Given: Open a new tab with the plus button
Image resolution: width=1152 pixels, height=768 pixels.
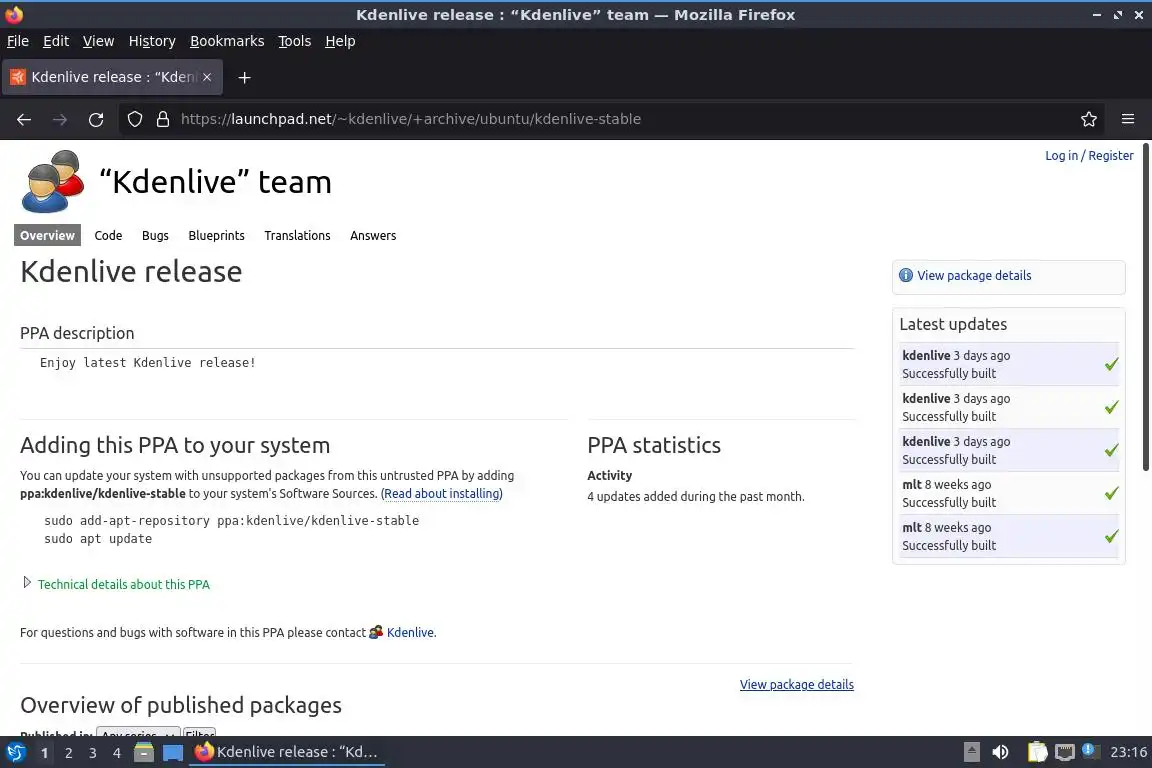Looking at the screenshot, I should pos(245,77).
